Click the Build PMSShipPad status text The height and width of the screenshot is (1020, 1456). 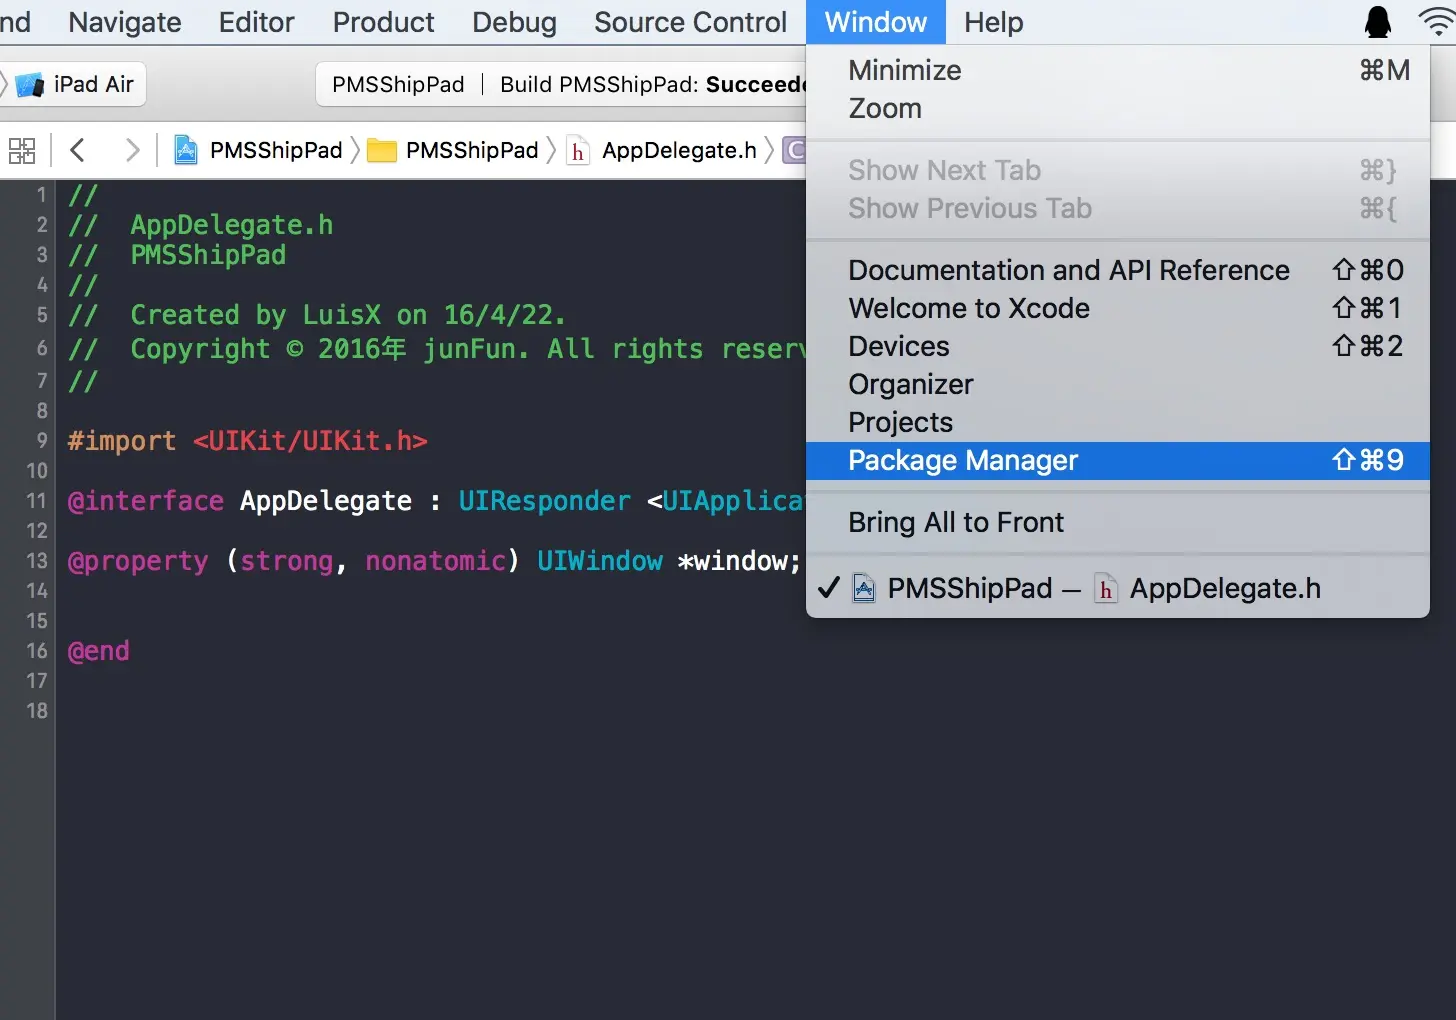tap(653, 84)
